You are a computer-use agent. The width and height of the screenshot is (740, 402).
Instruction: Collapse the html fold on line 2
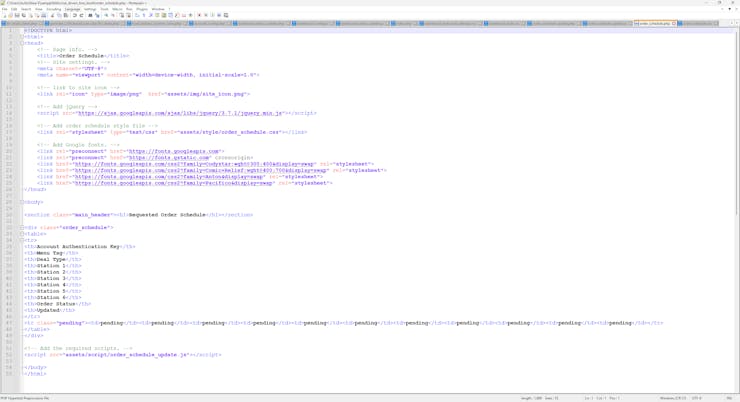22,36
